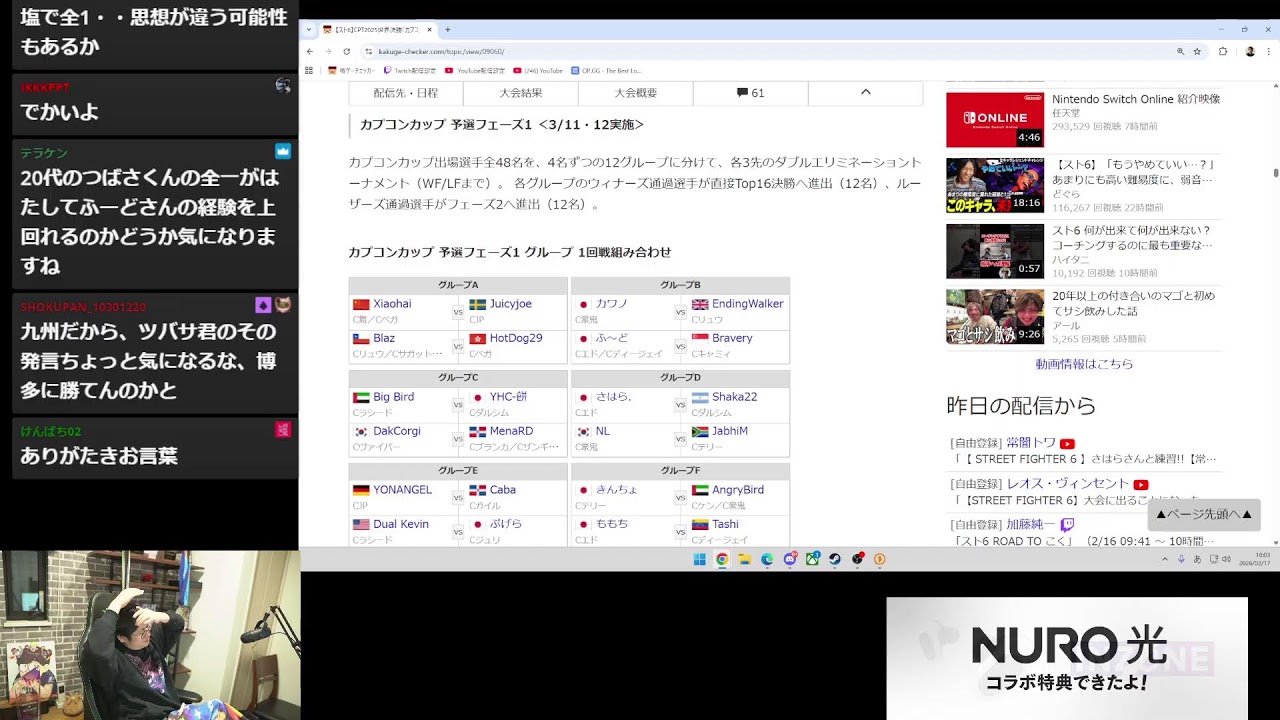Click player HotDog29 in Group A
This screenshot has height=720, width=1280.
coord(516,338)
